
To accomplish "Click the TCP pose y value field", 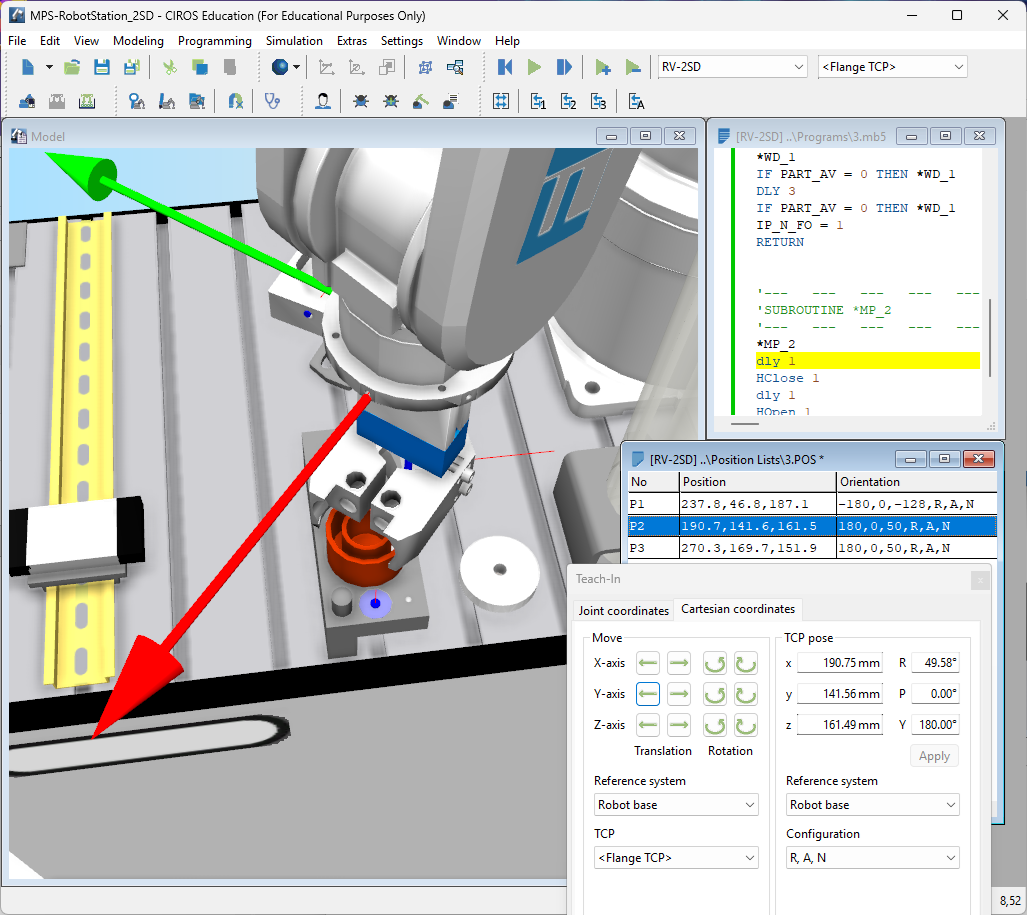I will pos(840,694).
